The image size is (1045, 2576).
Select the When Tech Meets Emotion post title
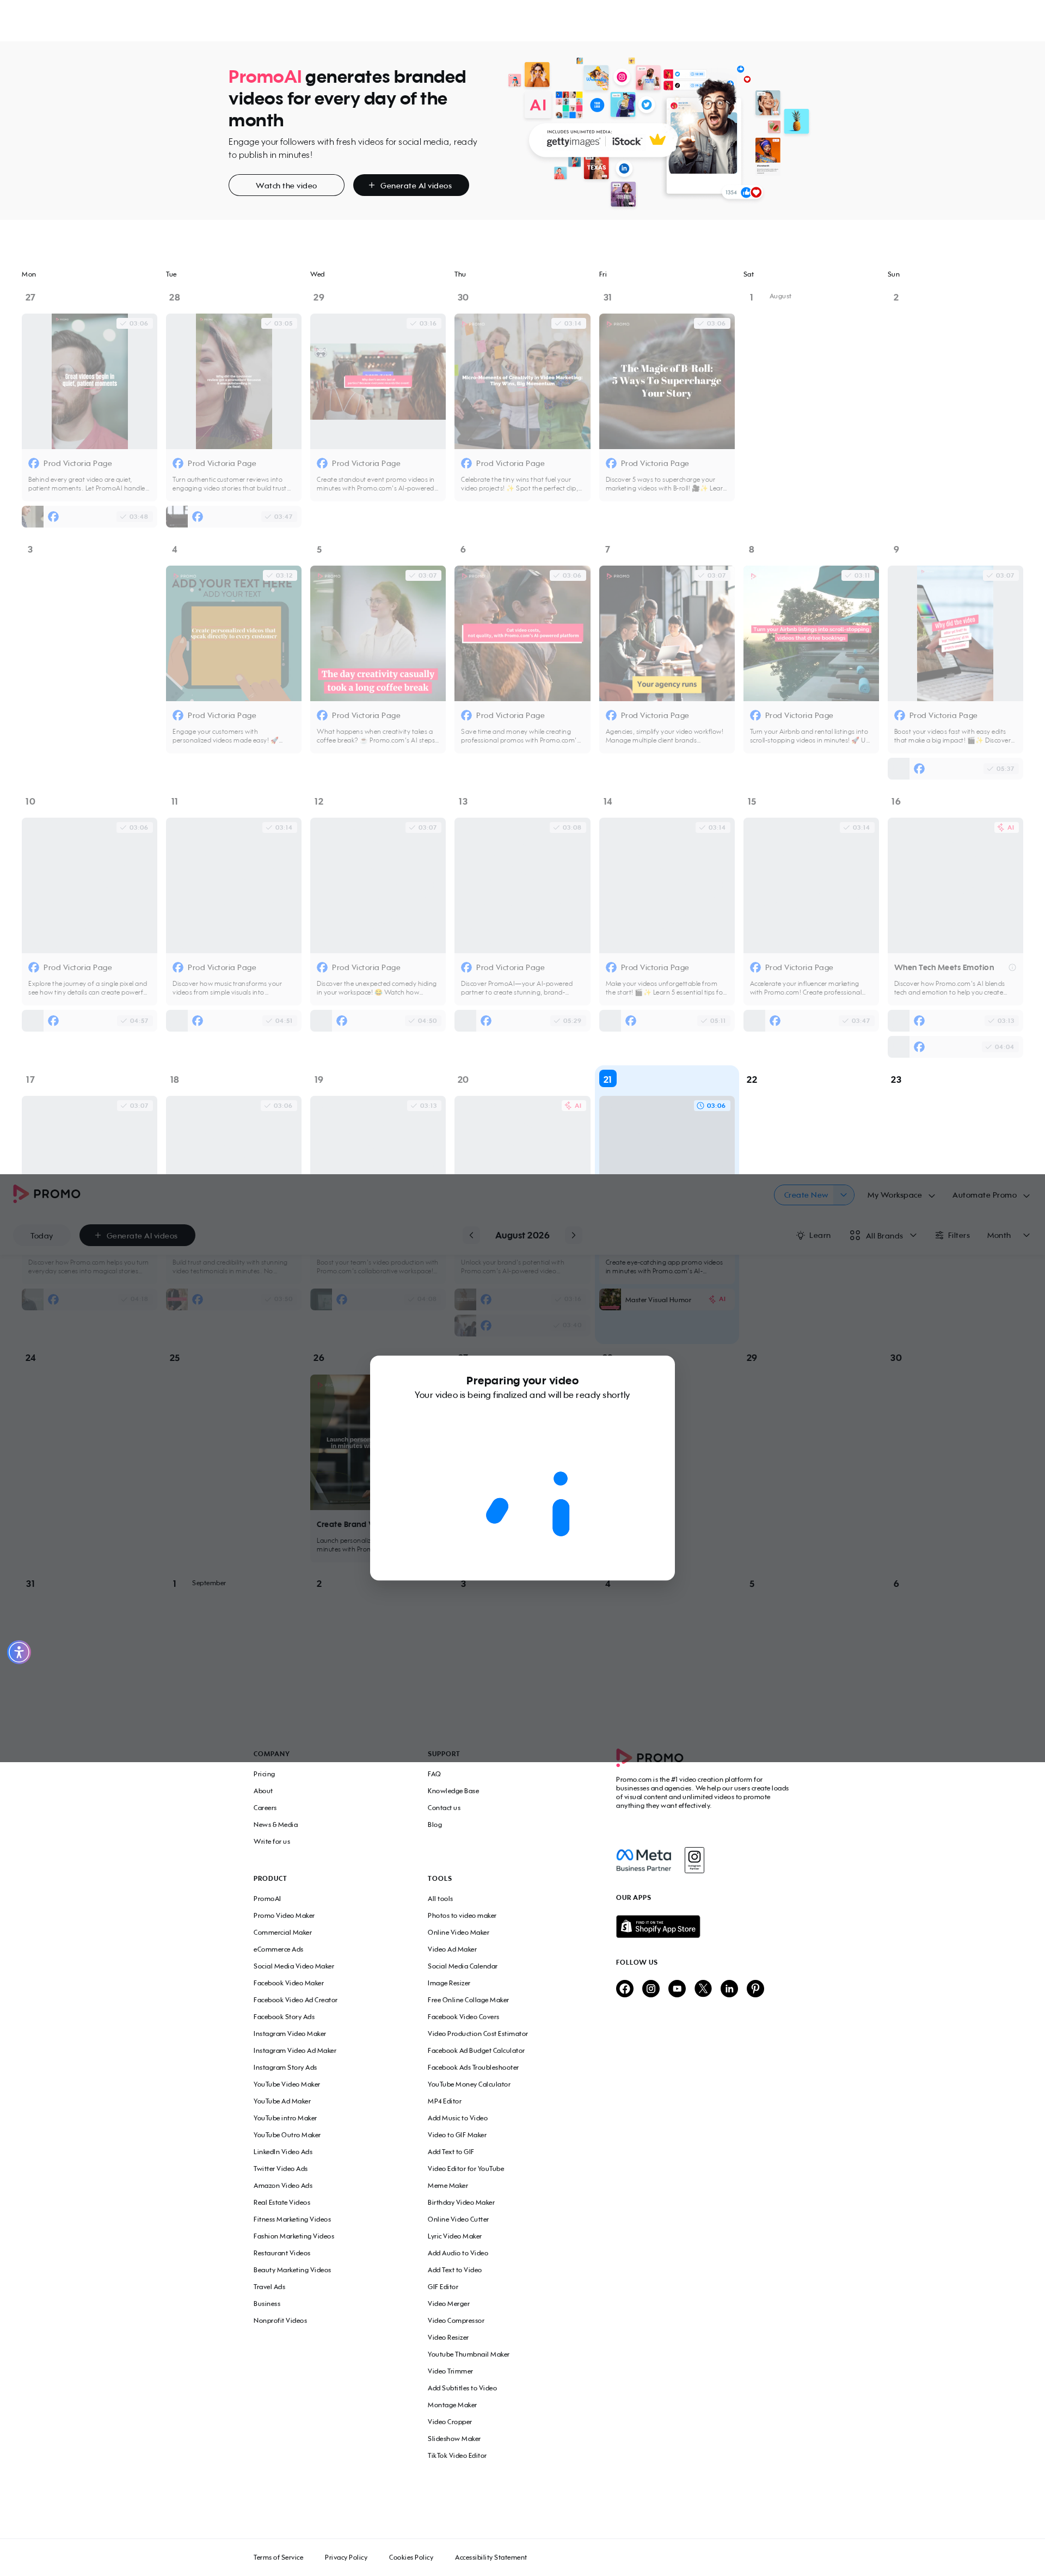[944, 967]
